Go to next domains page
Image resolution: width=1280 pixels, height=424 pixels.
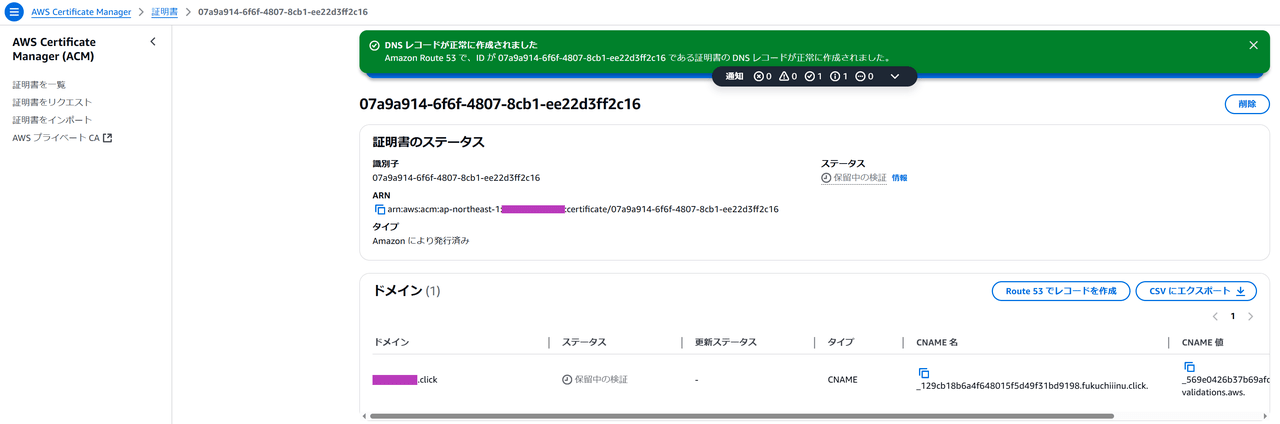[x=1250, y=316]
